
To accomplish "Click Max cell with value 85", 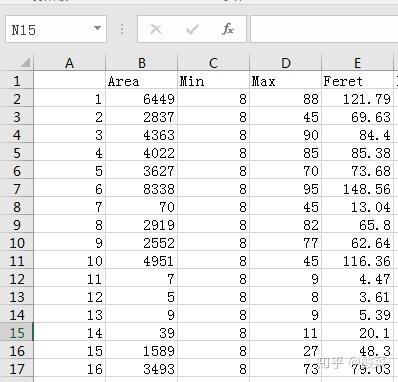I will click(x=286, y=153).
